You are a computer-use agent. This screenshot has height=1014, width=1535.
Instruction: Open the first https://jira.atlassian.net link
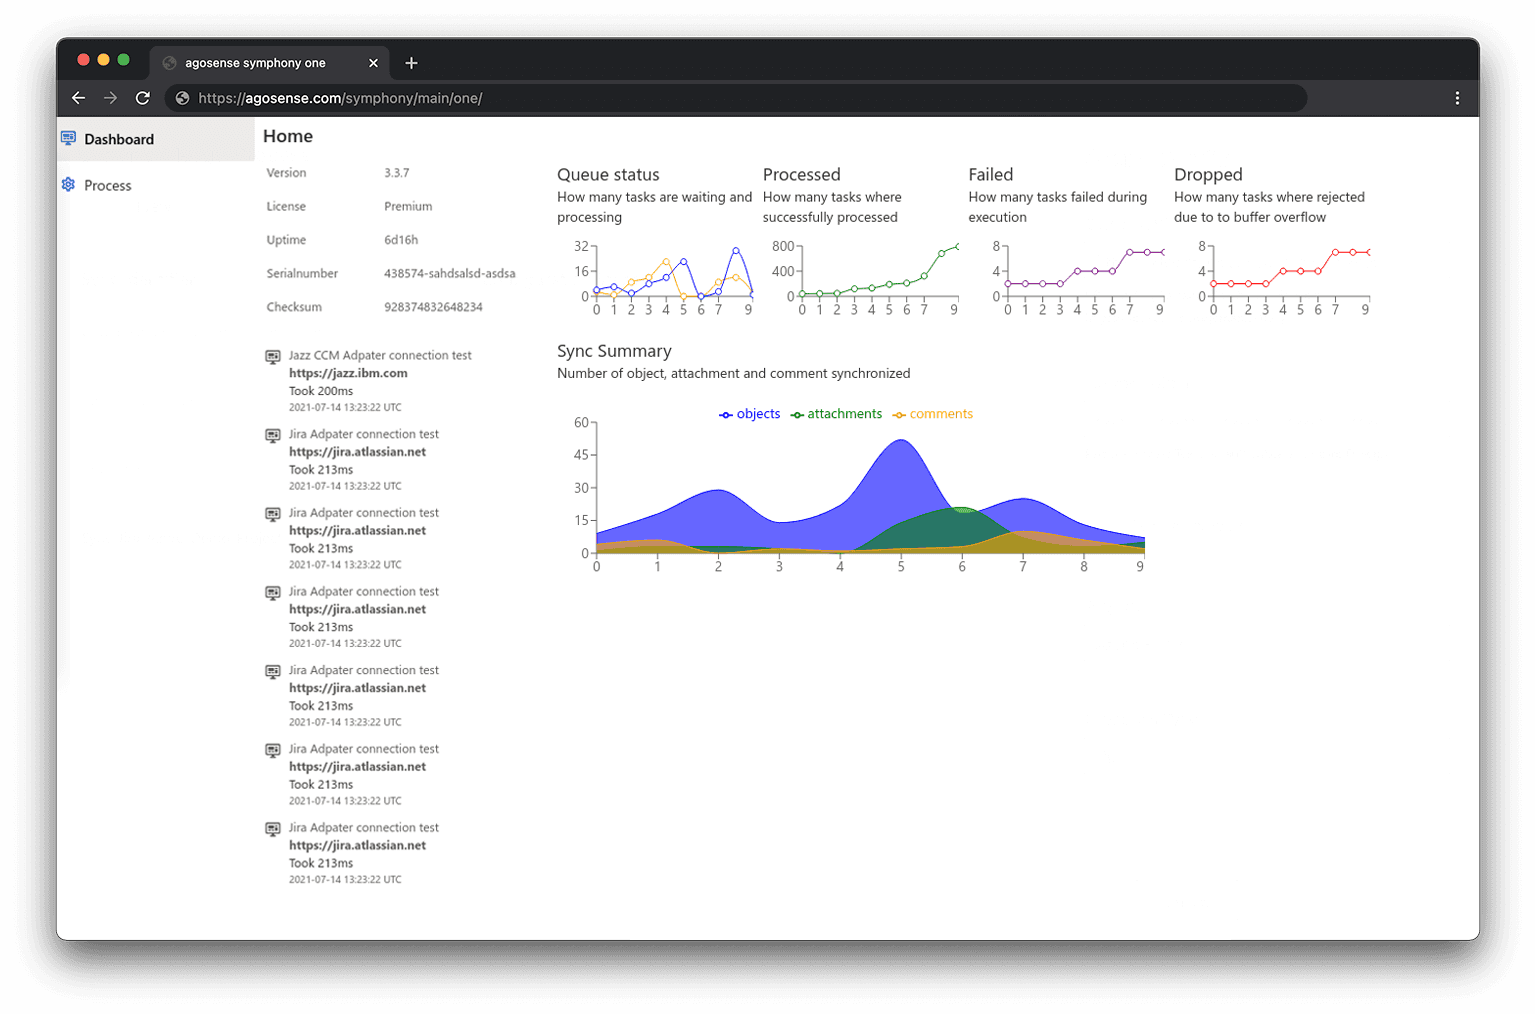(357, 452)
